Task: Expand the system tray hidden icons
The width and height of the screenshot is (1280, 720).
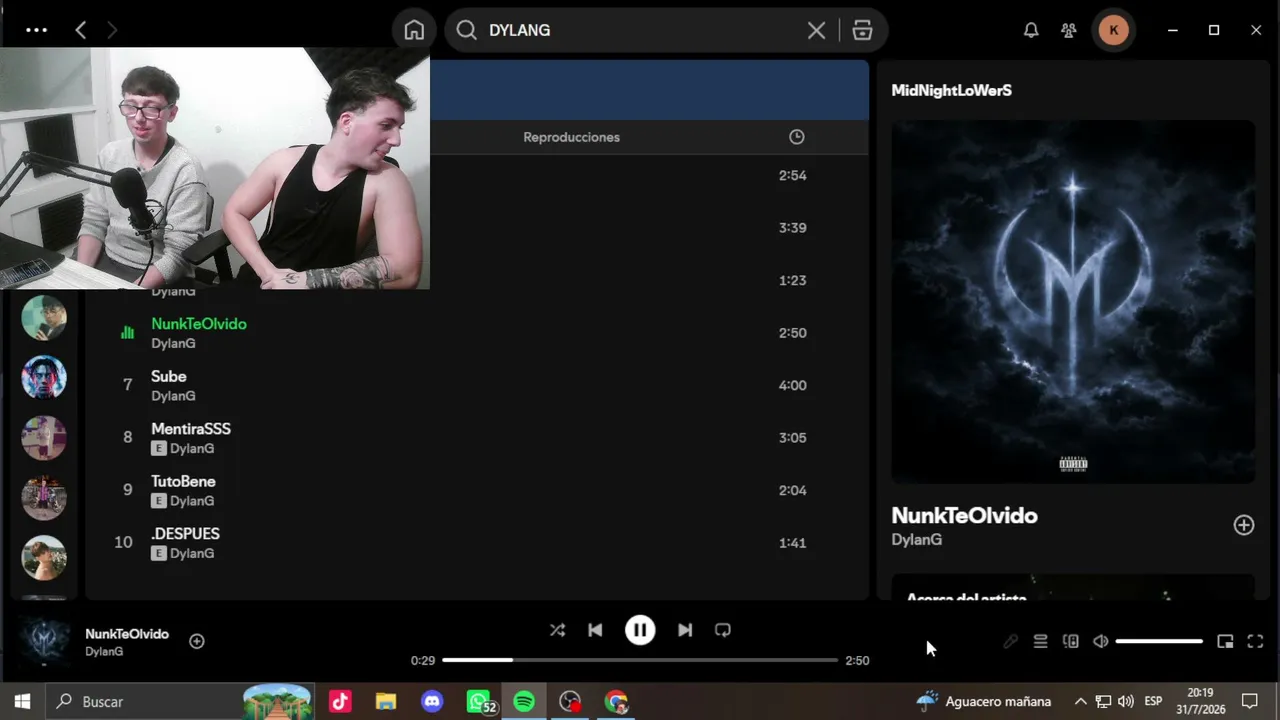Action: pos(1080,701)
